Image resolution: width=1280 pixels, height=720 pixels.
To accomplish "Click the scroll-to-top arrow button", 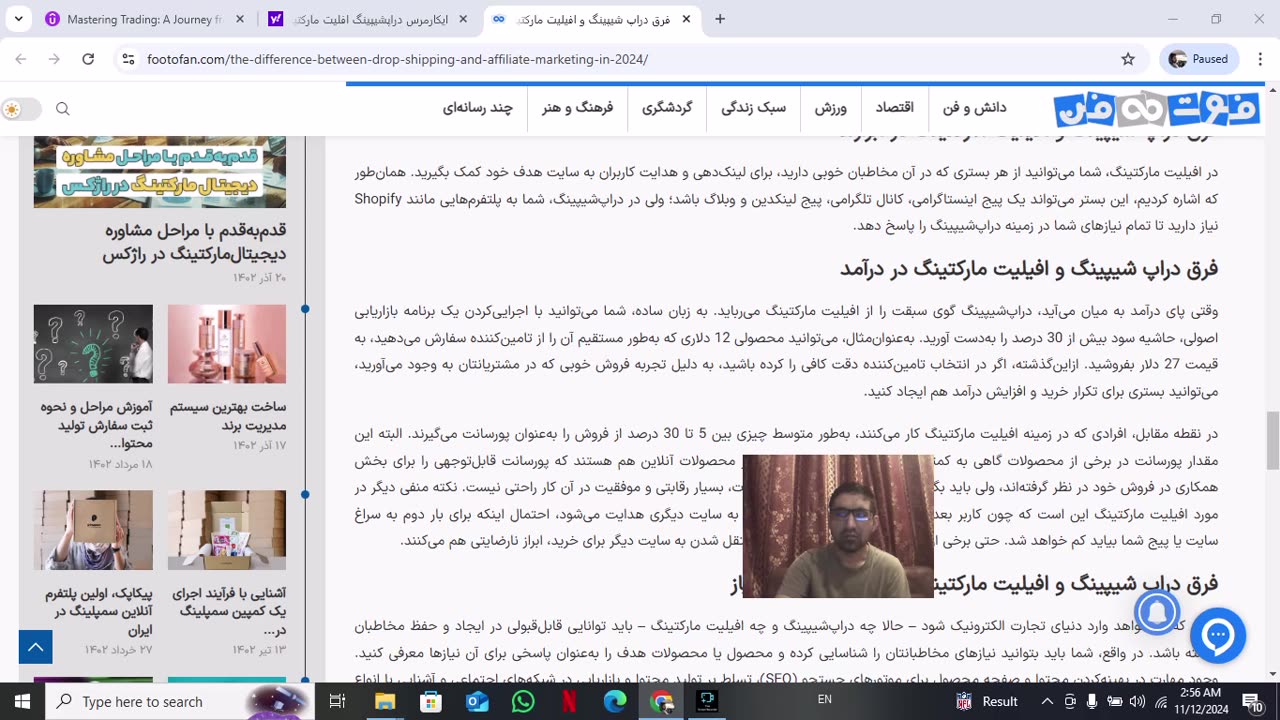I will coord(36,647).
